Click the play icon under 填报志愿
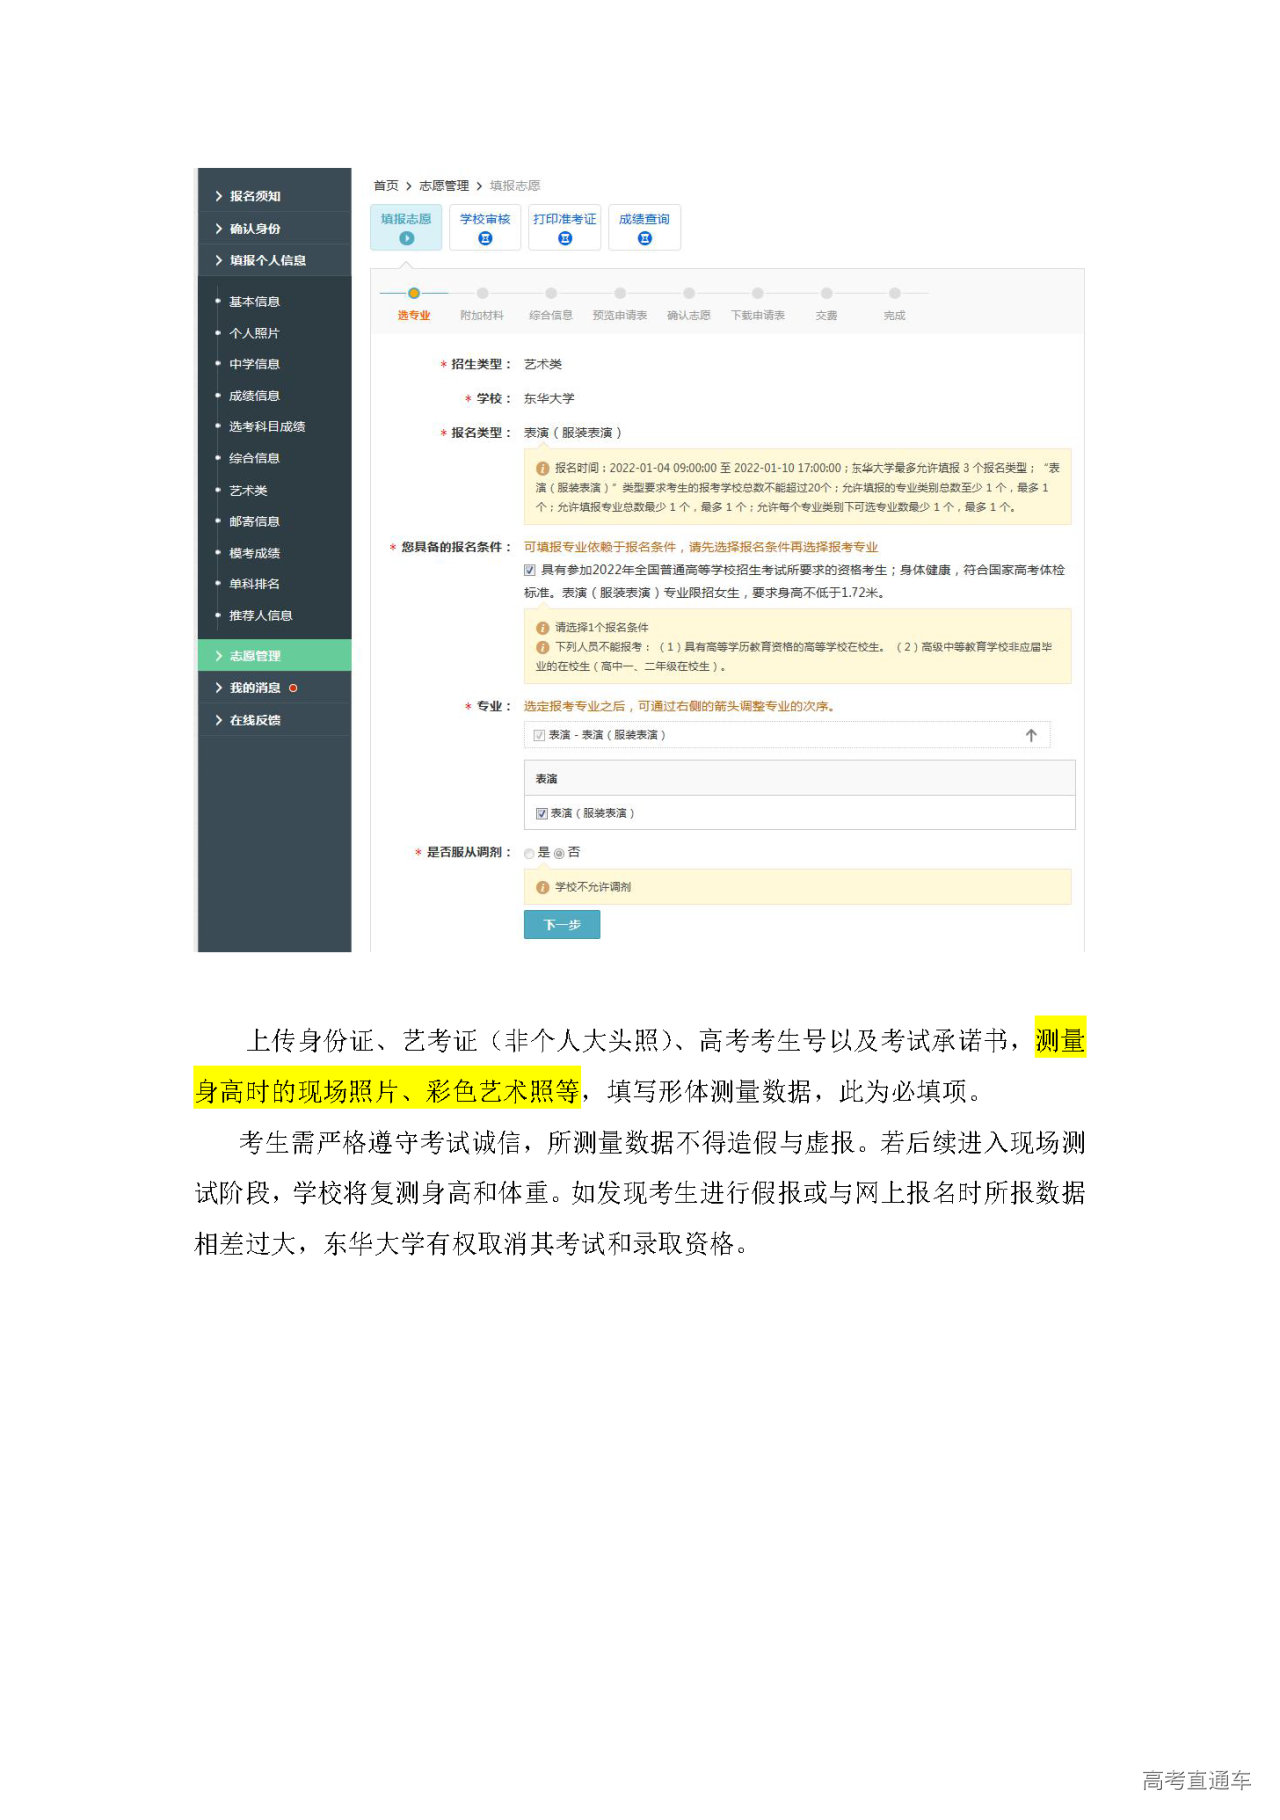1280x1820 pixels. click(406, 238)
